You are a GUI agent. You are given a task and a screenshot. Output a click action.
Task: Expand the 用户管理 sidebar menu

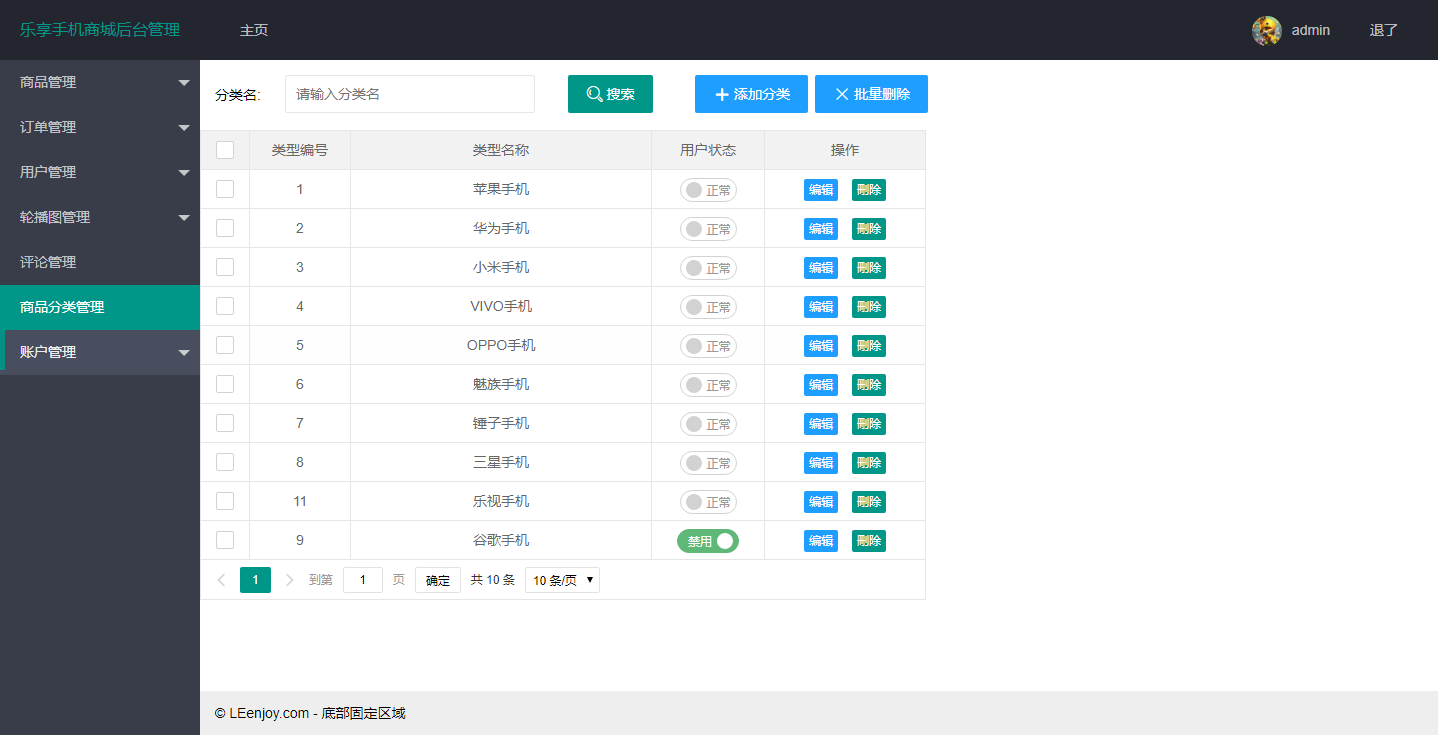pyautogui.click(x=100, y=172)
